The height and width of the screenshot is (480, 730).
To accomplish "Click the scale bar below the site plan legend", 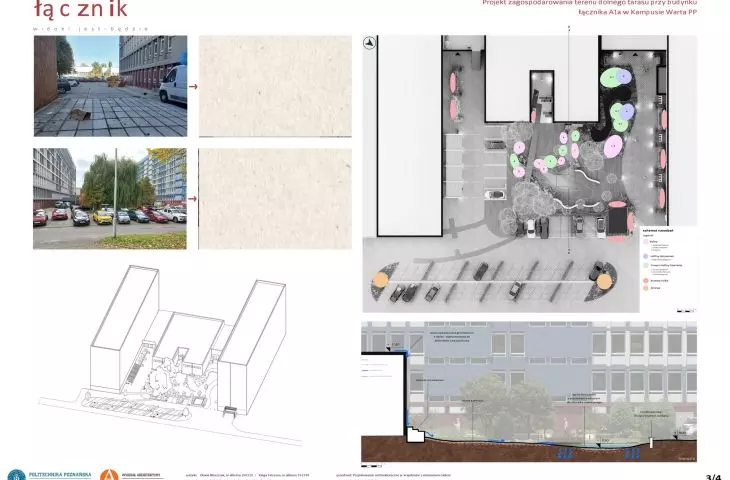I will click(x=685, y=310).
